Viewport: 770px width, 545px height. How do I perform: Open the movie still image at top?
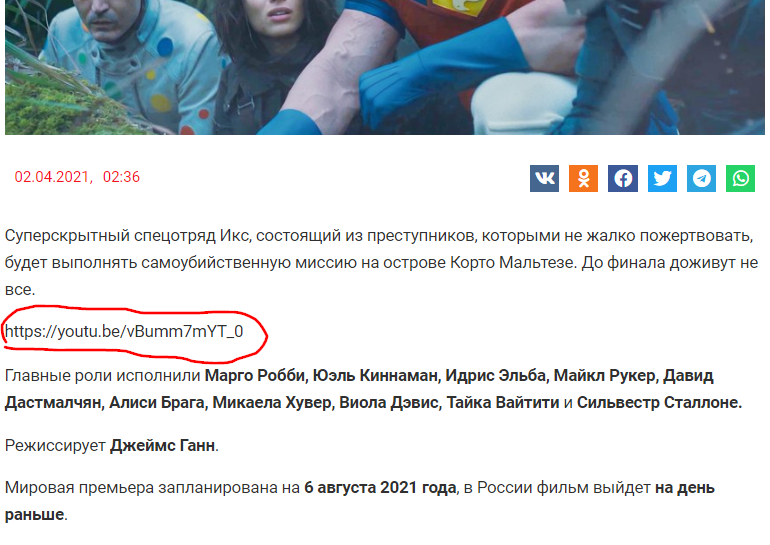pos(385,67)
